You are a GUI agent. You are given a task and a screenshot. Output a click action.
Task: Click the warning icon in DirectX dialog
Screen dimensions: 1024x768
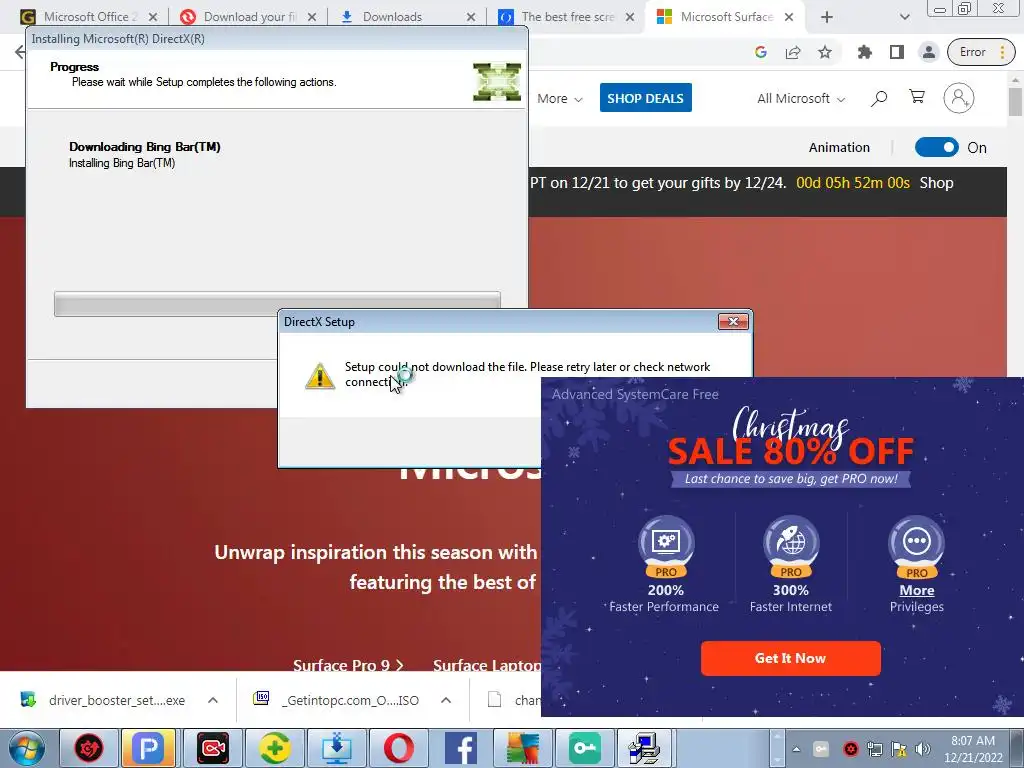tap(320, 376)
